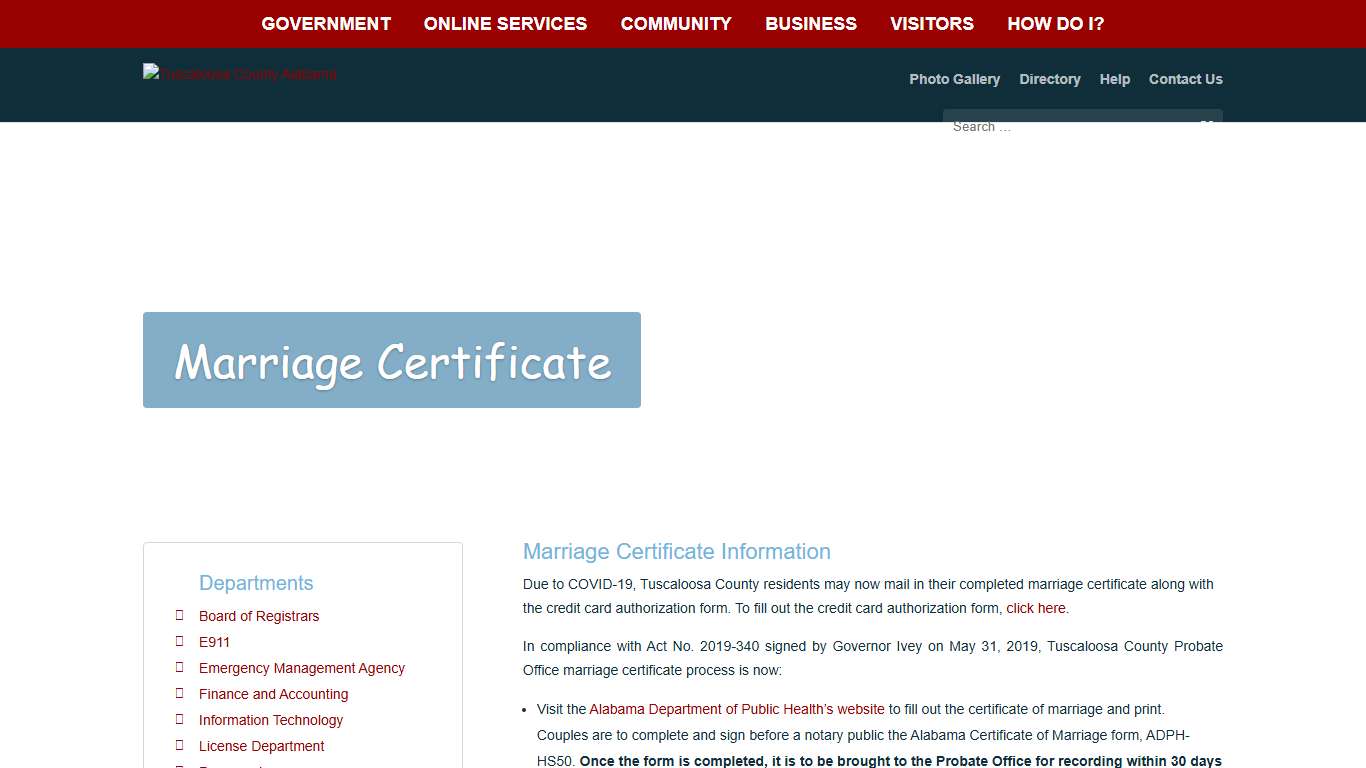The image size is (1366, 768).
Task: Open the ONLINE SERVICES menu
Action: click(x=505, y=23)
